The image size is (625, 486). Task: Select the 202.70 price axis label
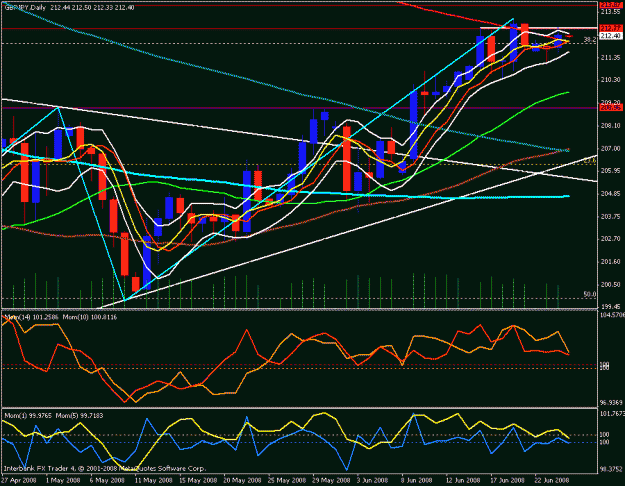pyautogui.click(x=611, y=239)
